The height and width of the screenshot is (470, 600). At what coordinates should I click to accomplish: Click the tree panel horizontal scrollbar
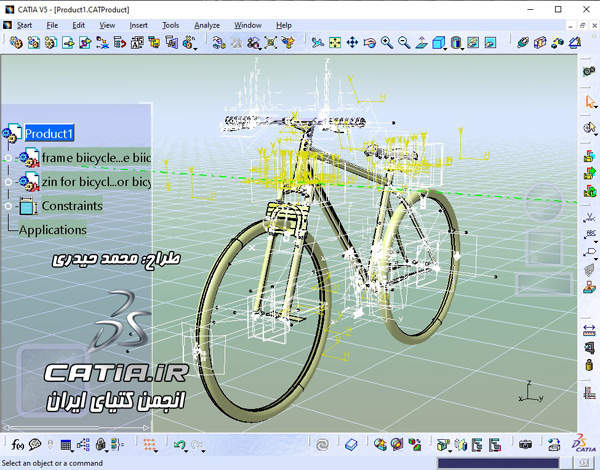pos(75,428)
